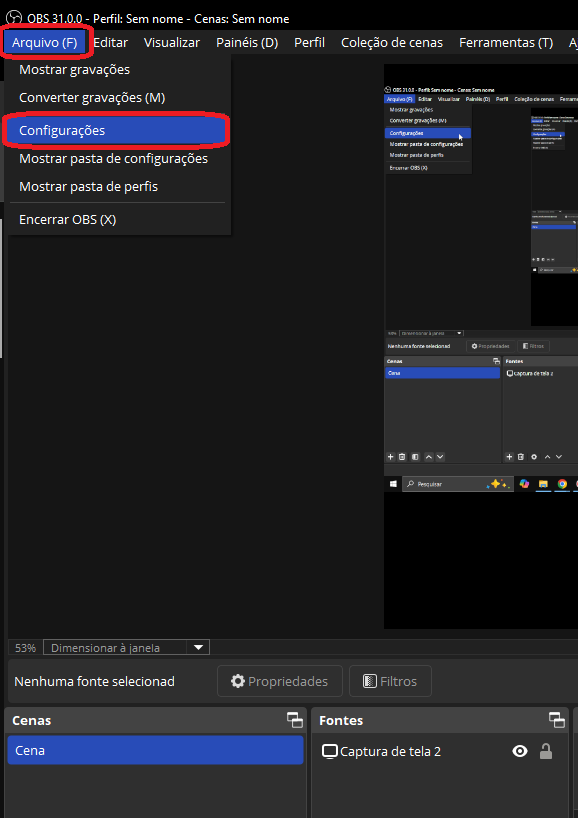Click the Cenas panel title
578x818 pixels.
[31, 720]
